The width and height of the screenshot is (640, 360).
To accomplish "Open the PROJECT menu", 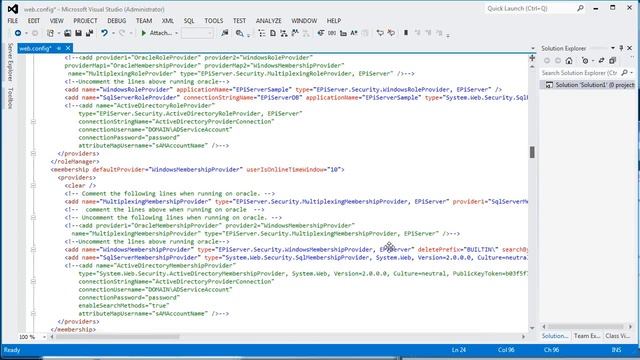I will click(x=85, y=20).
